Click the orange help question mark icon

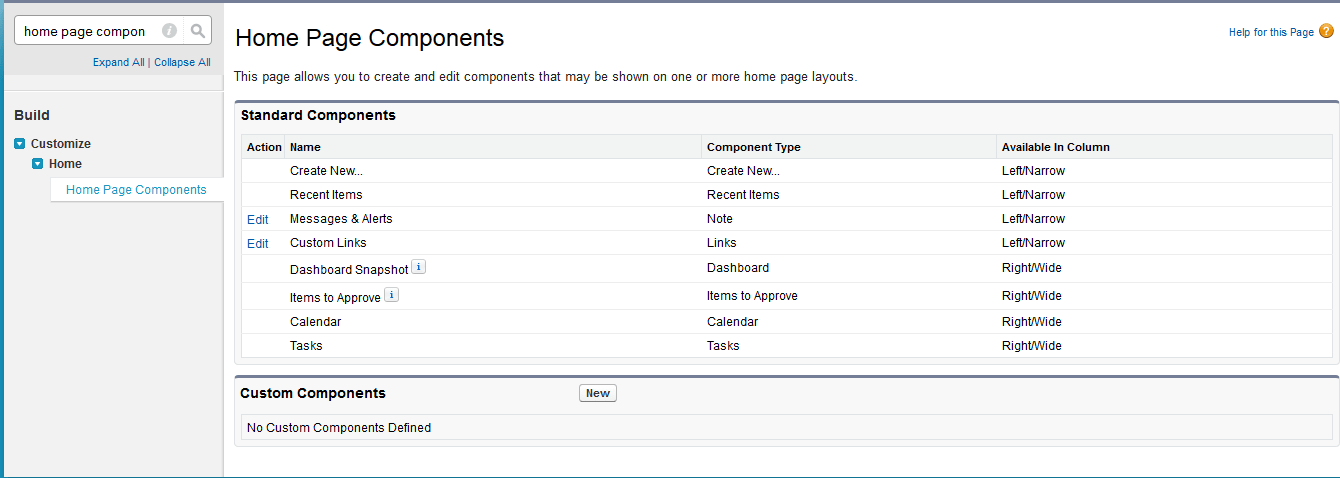coord(1326,32)
